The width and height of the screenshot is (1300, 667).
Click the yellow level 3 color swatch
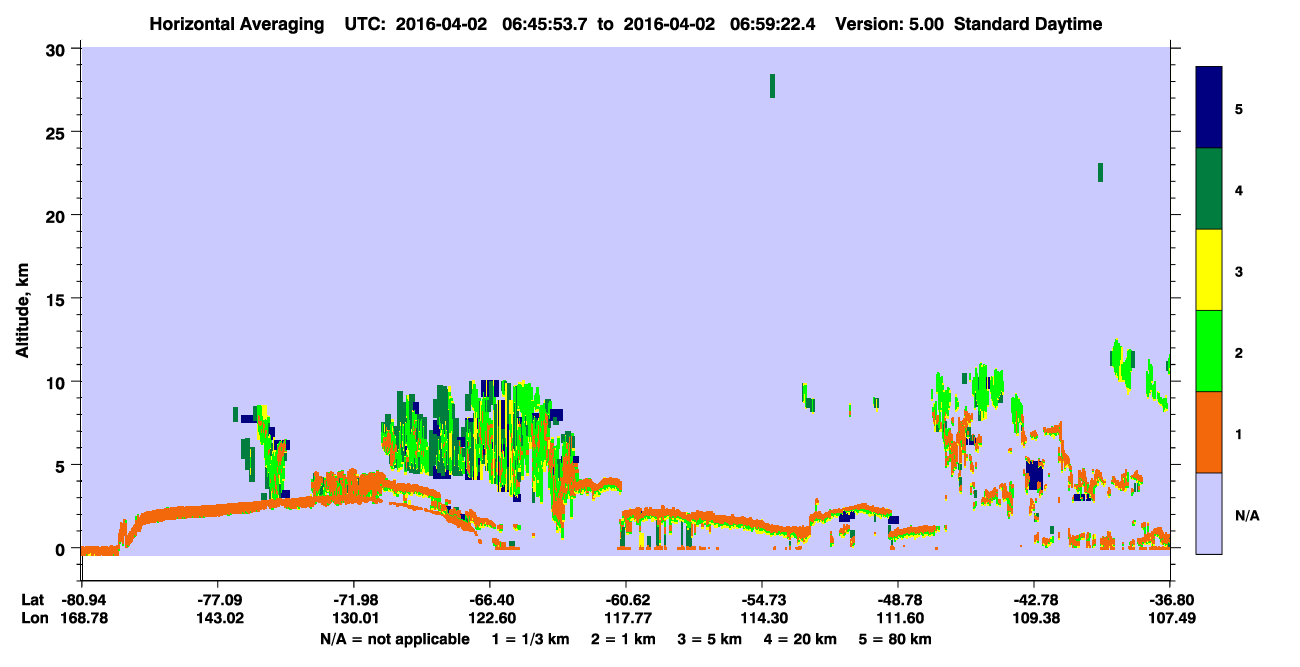point(1209,270)
